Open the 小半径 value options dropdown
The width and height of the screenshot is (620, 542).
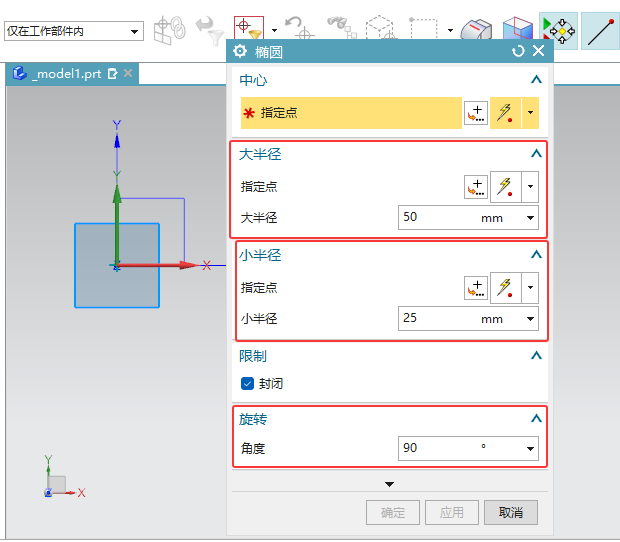[x=530, y=319]
